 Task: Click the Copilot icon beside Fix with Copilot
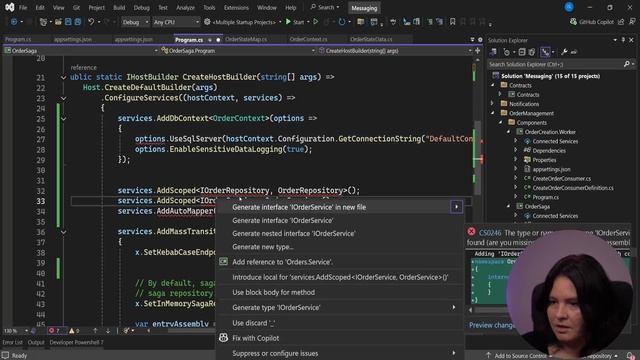point(223,338)
